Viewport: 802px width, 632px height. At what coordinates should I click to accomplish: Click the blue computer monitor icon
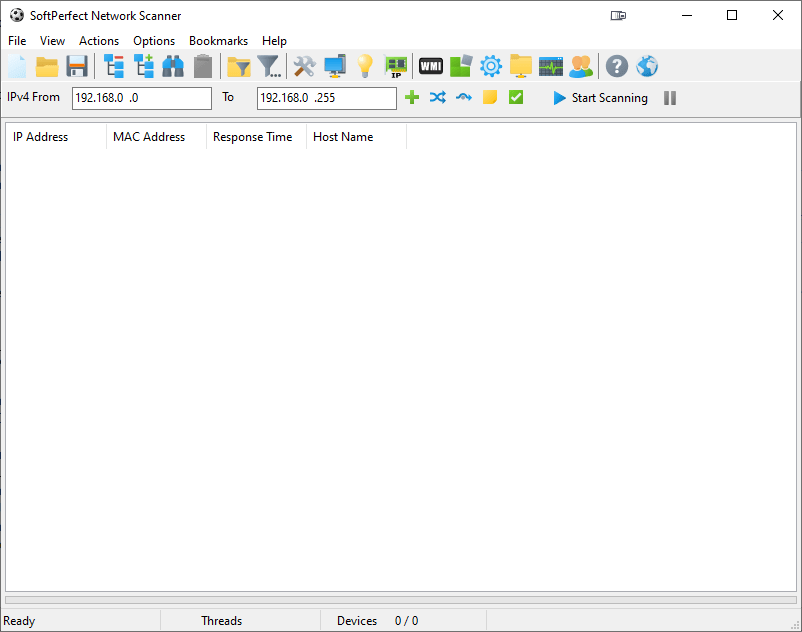coord(335,66)
